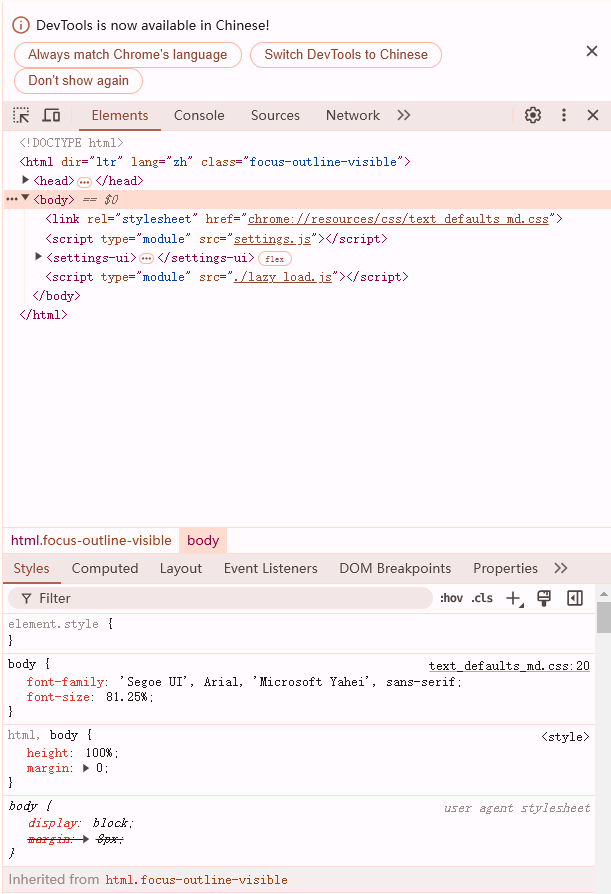The image size is (611, 894).
Task: Click the info icon in the notification
Action: (x=21, y=25)
